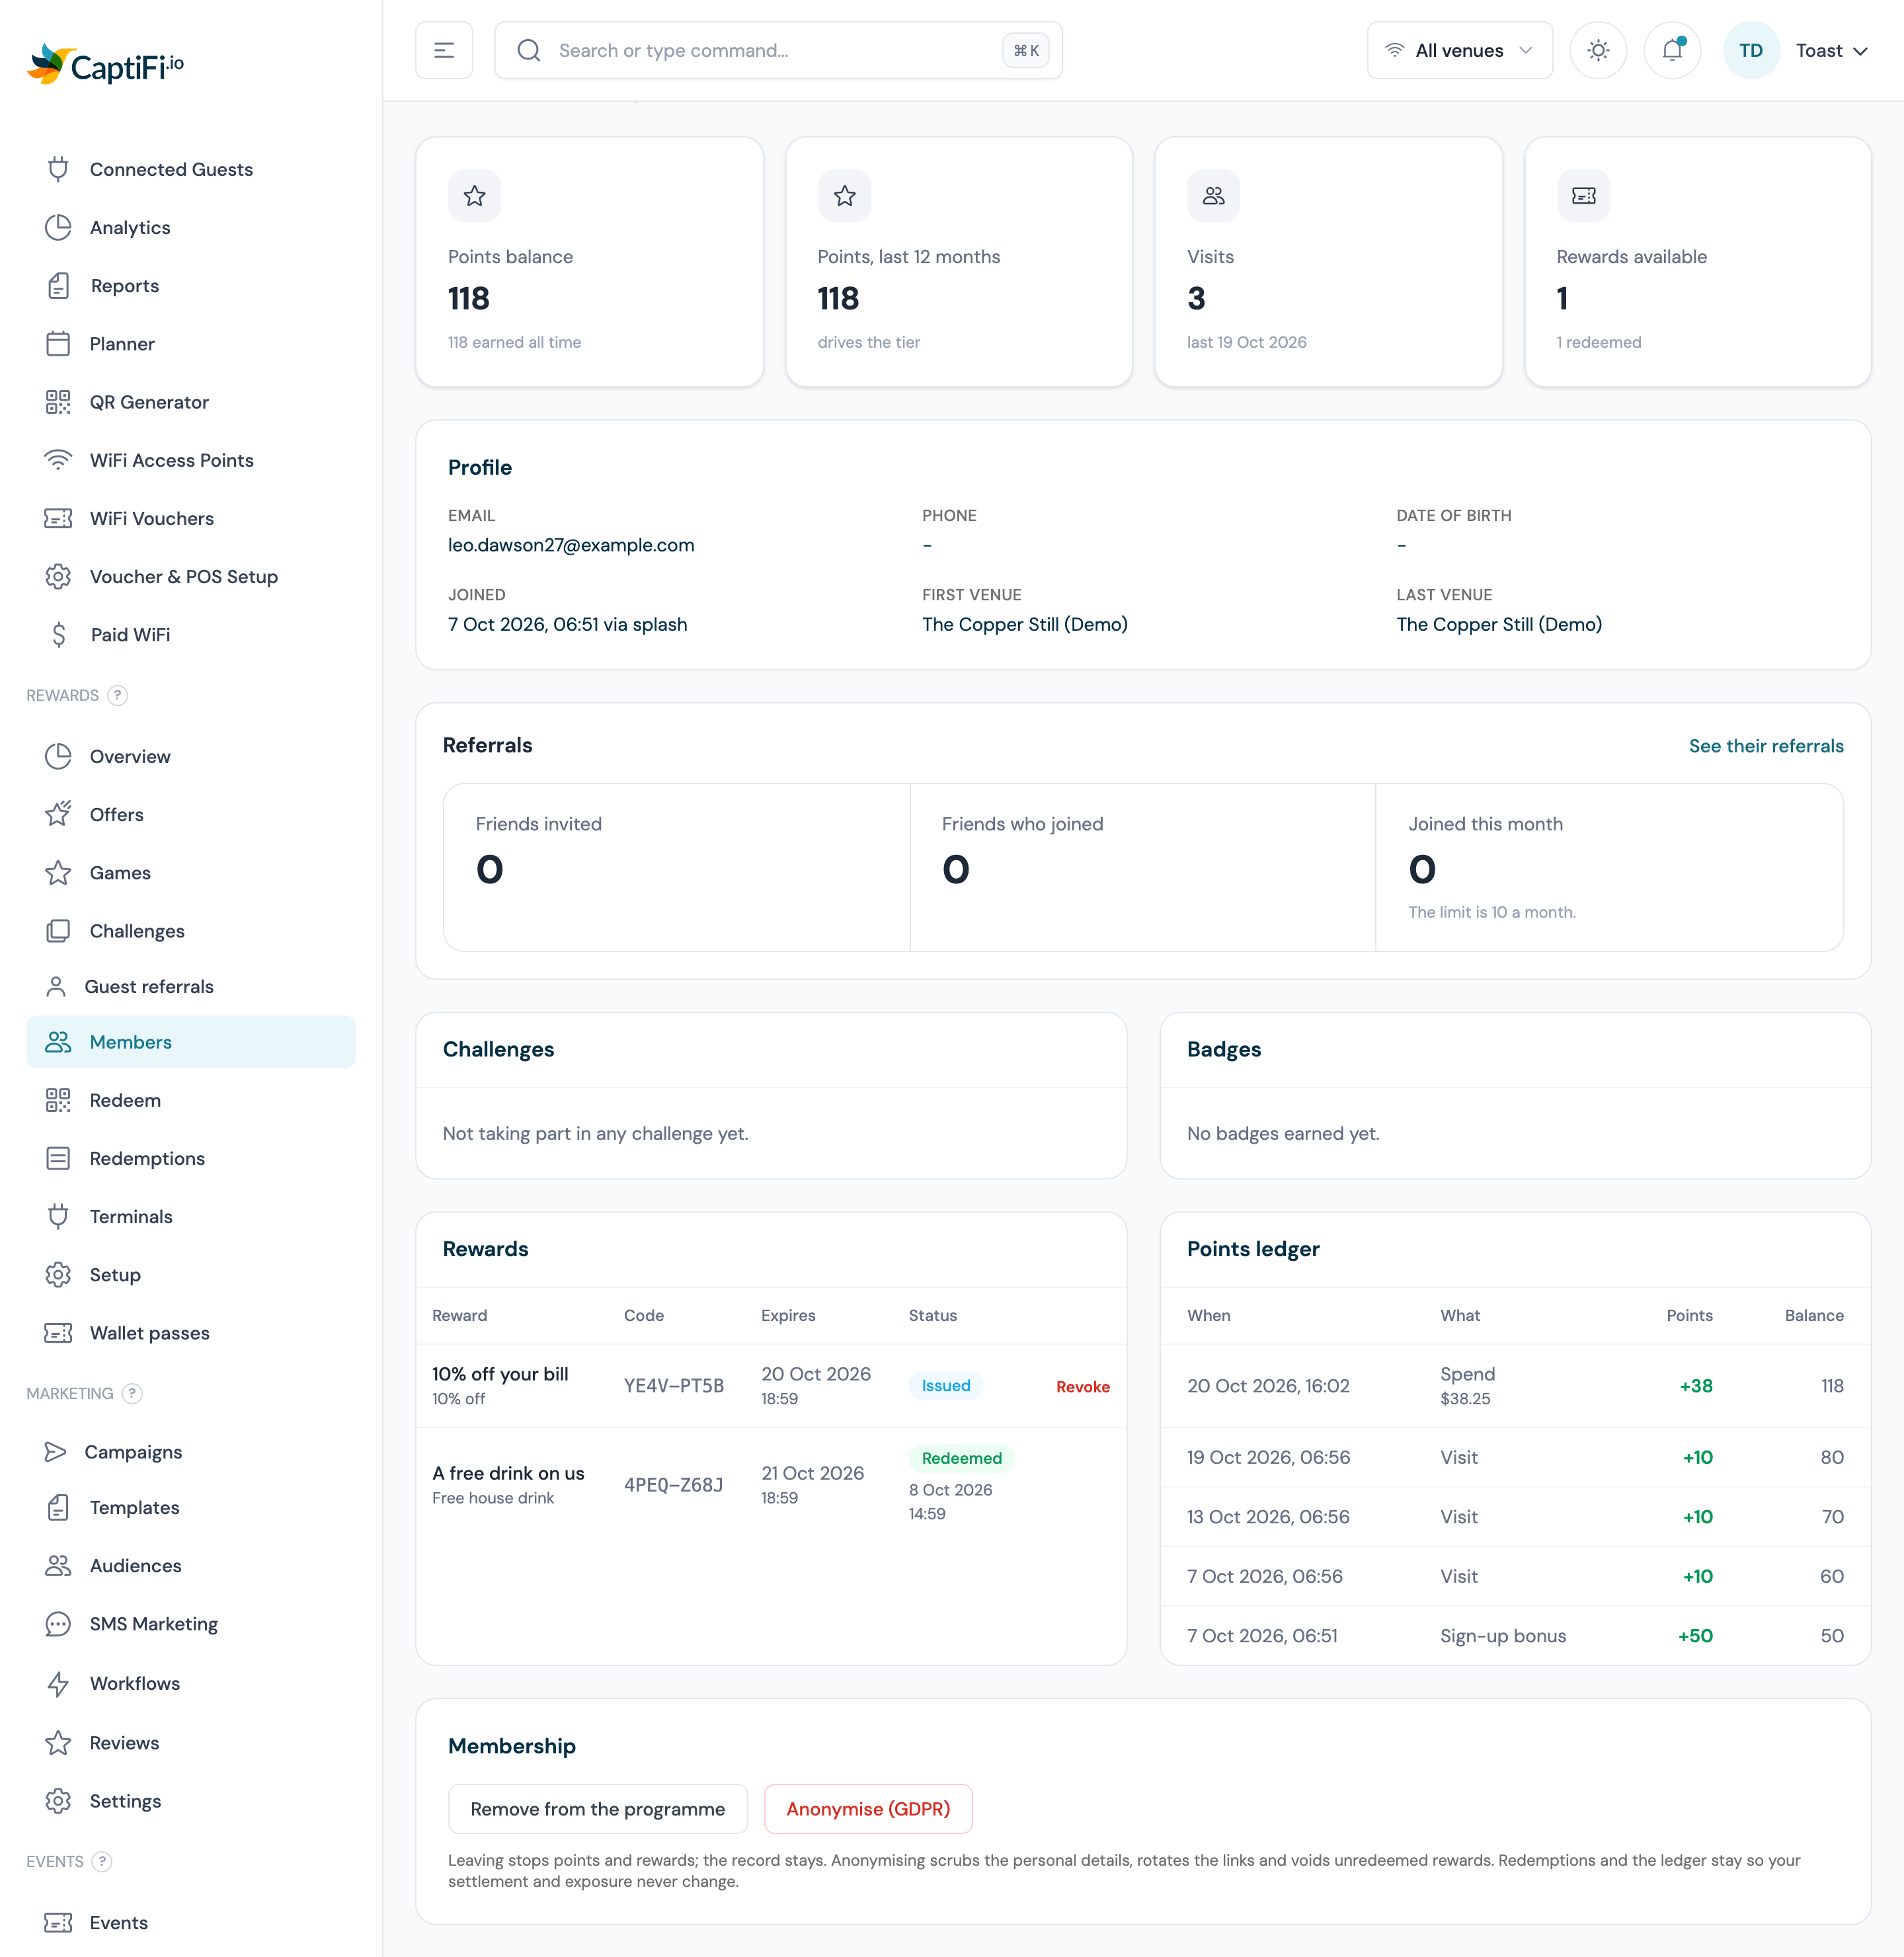Click the Sign-up bonus ledger entry
This screenshot has width=1904, height=1957.
(x=1515, y=1636)
